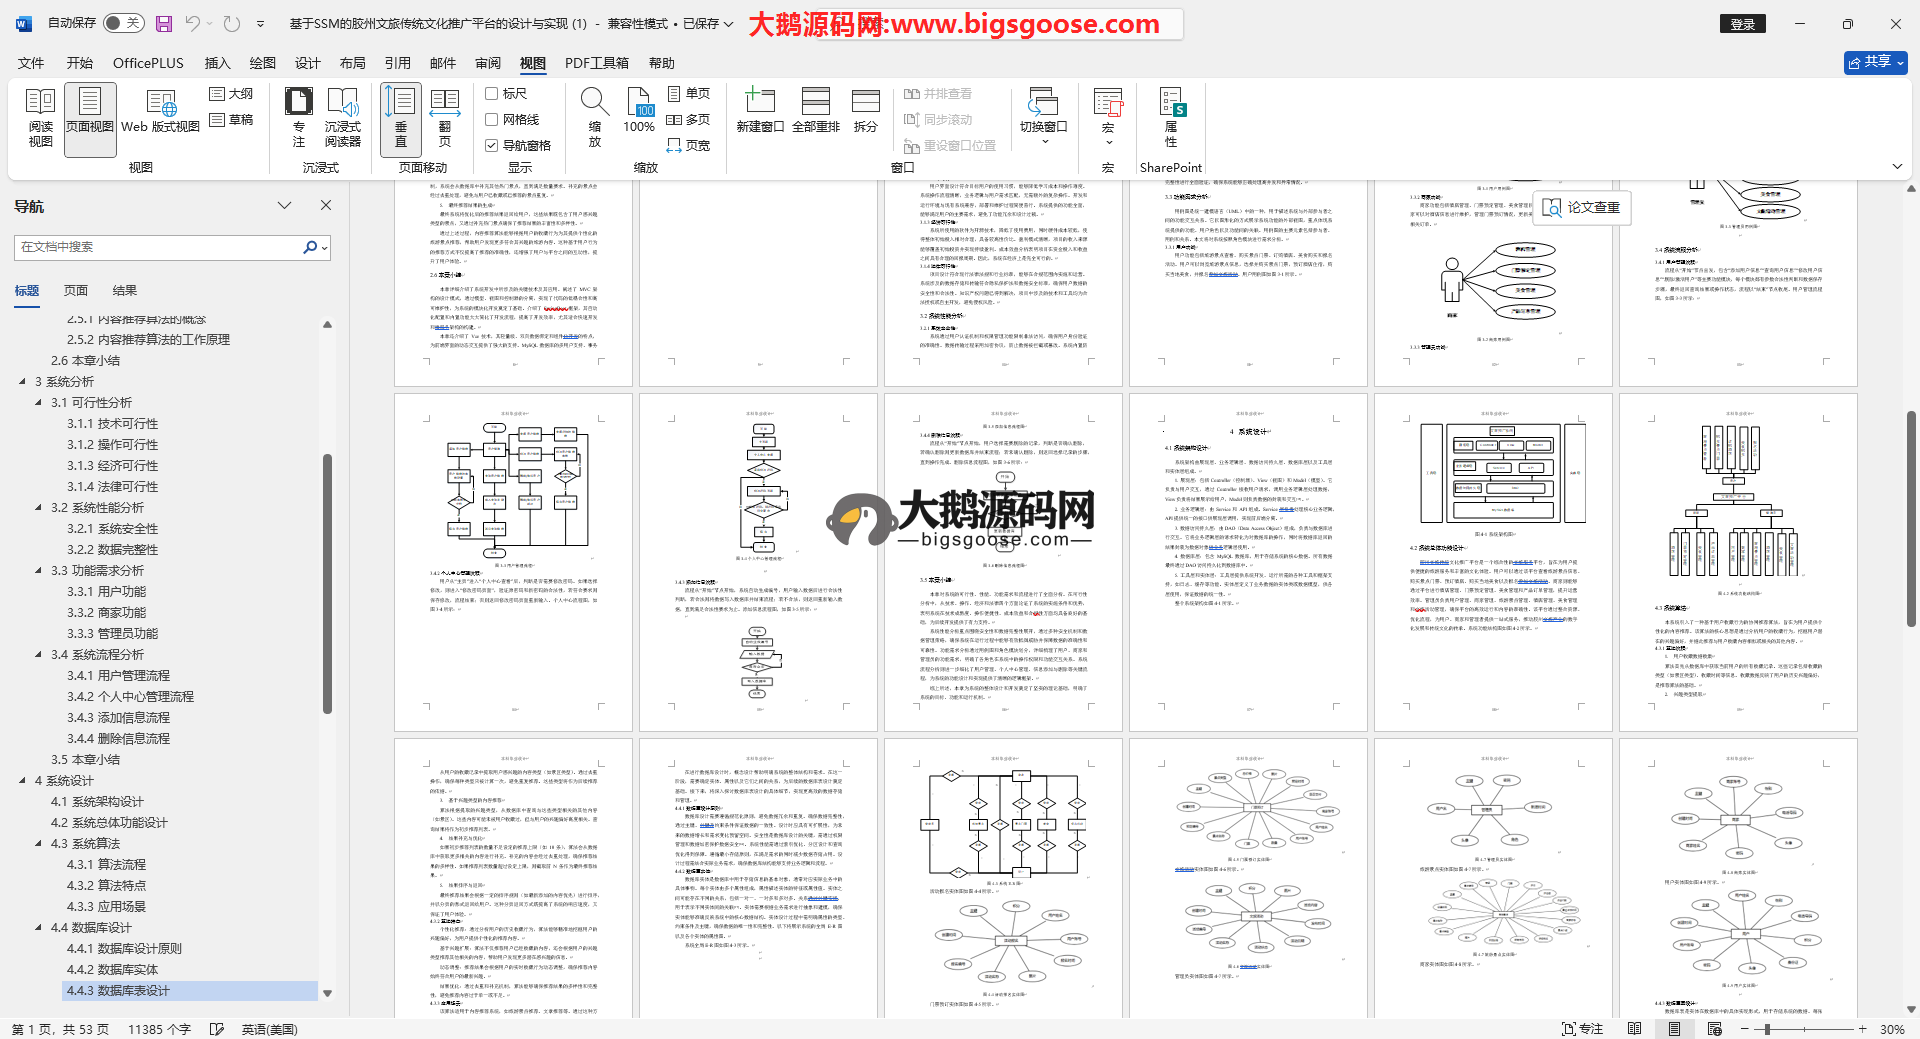The image size is (1920, 1039).
Task: Collapse the 3.2 系统性能分析 tree node
Action: pyautogui.click(x=39, y=508)
